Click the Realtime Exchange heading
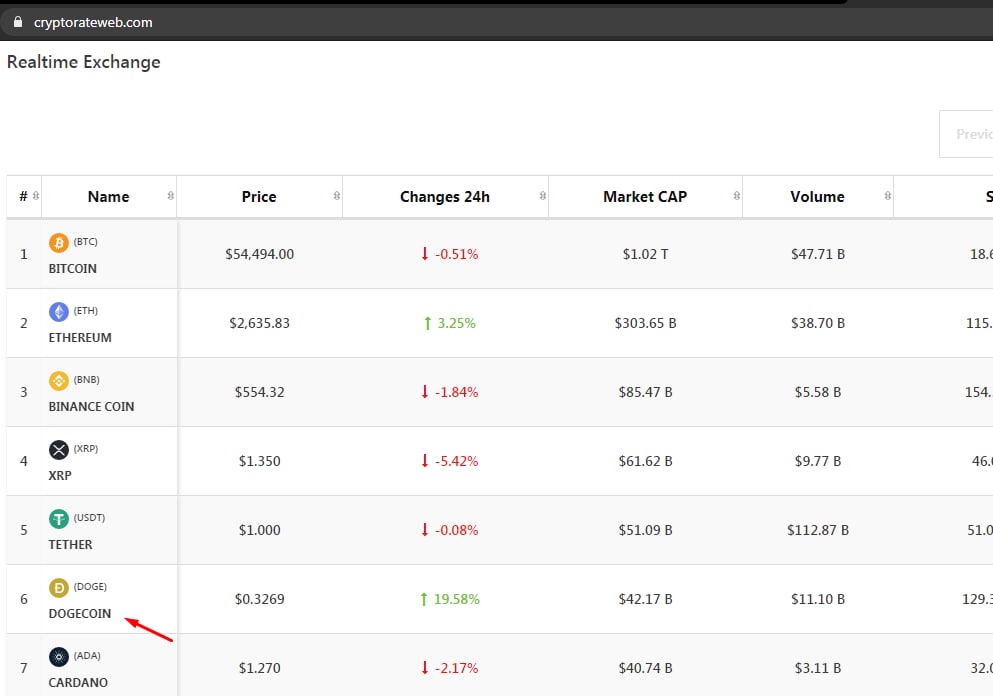Image resolution: width=993 pixels, height=696 pixels. pyautogui.click(x=84, y=62)
